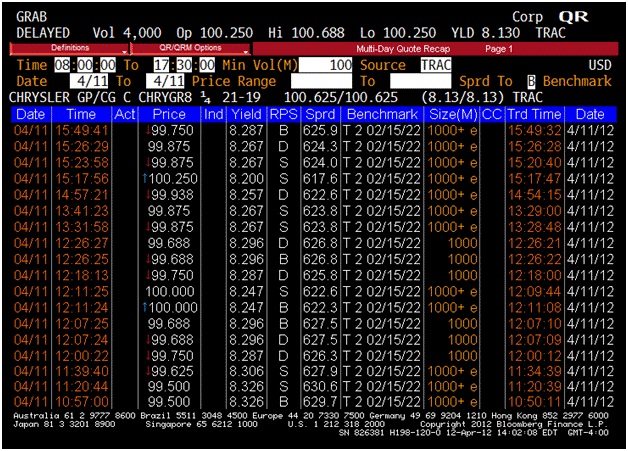Click the trade time 10:50:11

click(x=535, y=402)
